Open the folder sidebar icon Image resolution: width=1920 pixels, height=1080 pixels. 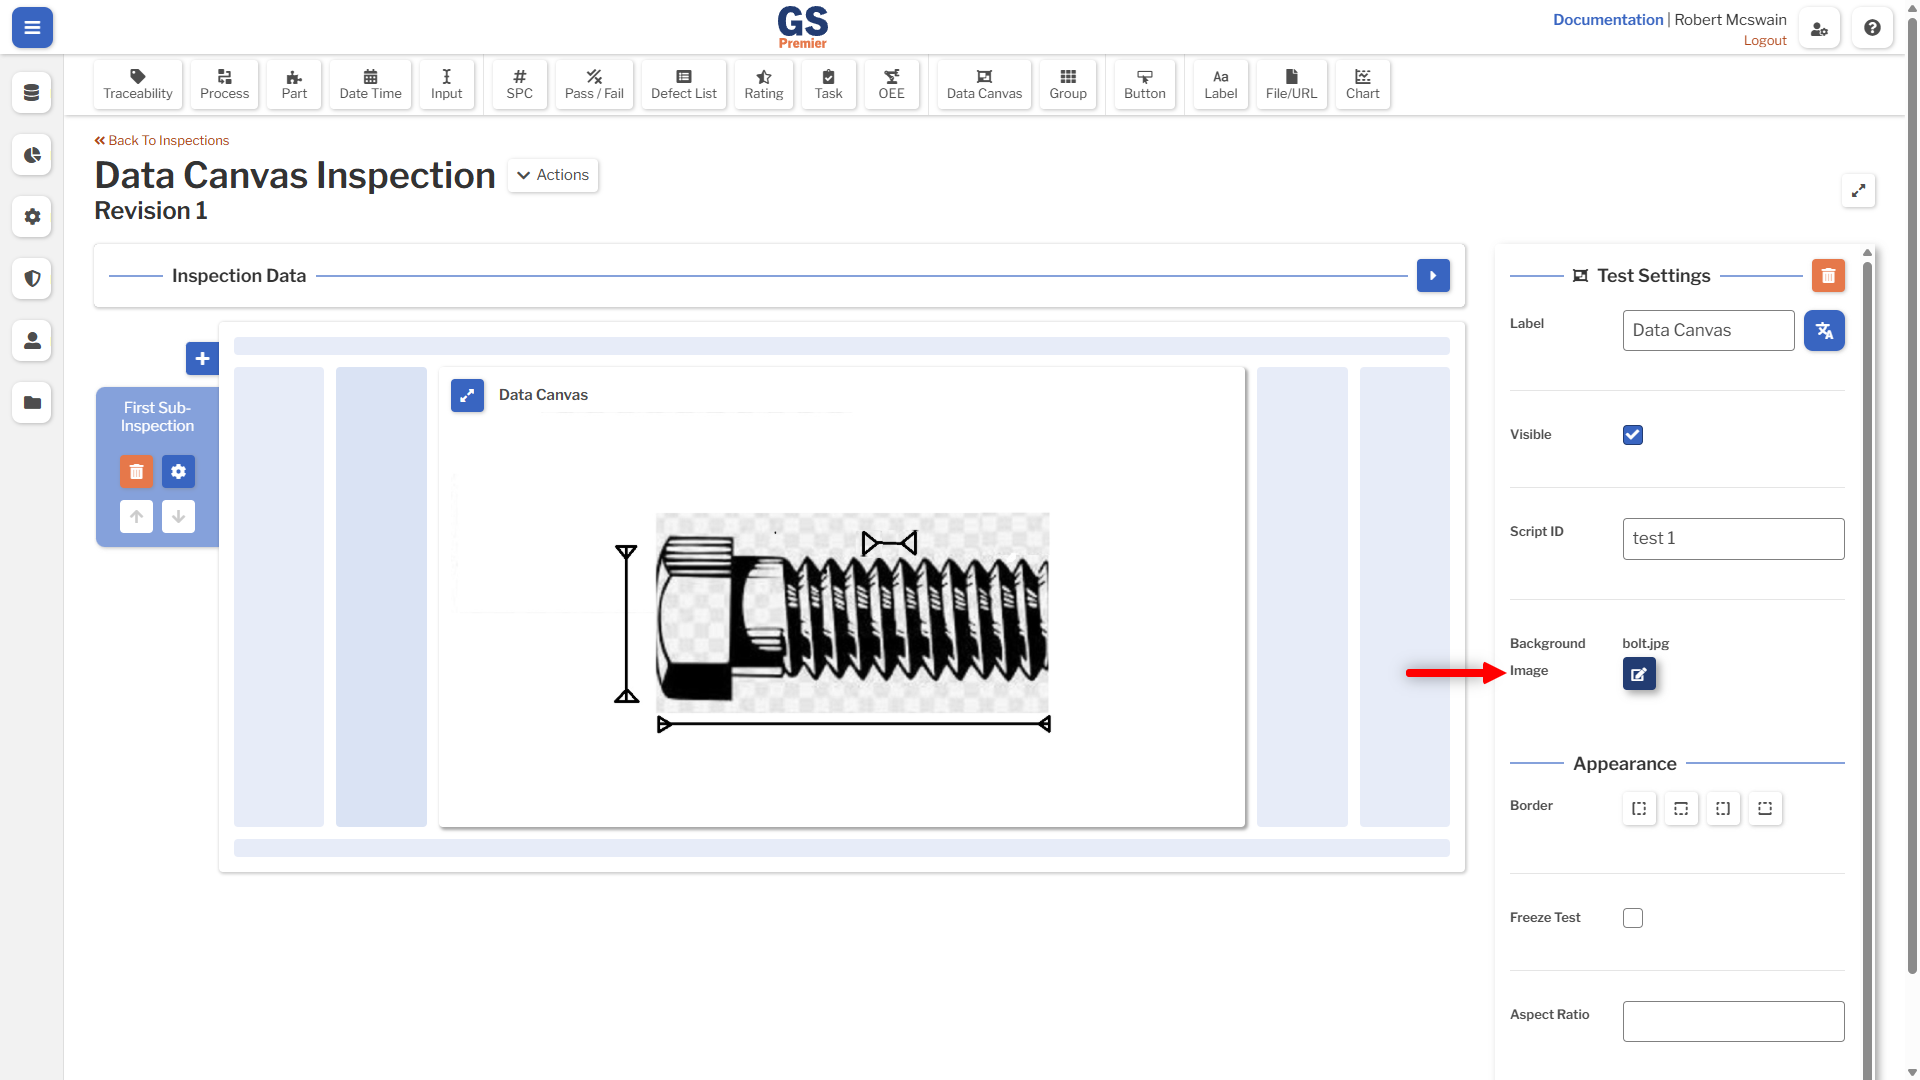[32, 403]
